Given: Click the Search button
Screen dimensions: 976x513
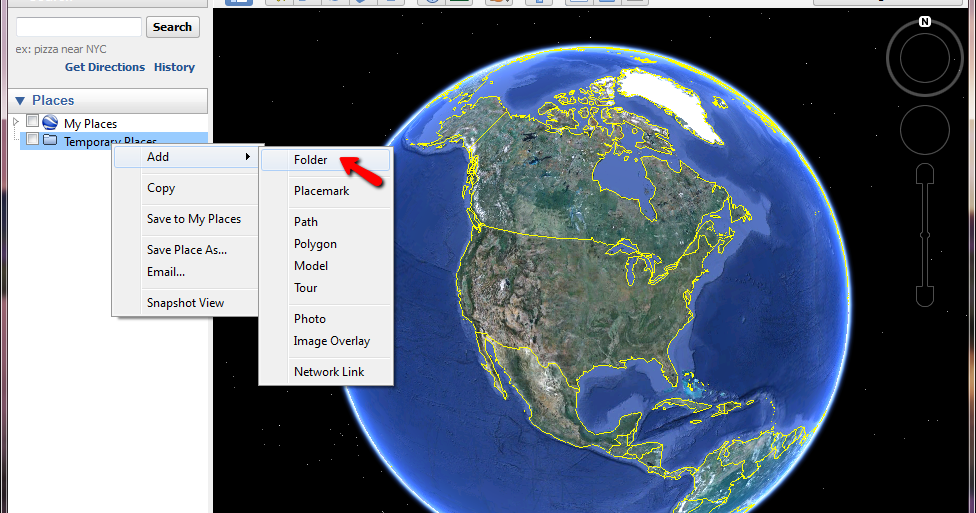Looking at the screenshot, I should click(x=172, y=27).
